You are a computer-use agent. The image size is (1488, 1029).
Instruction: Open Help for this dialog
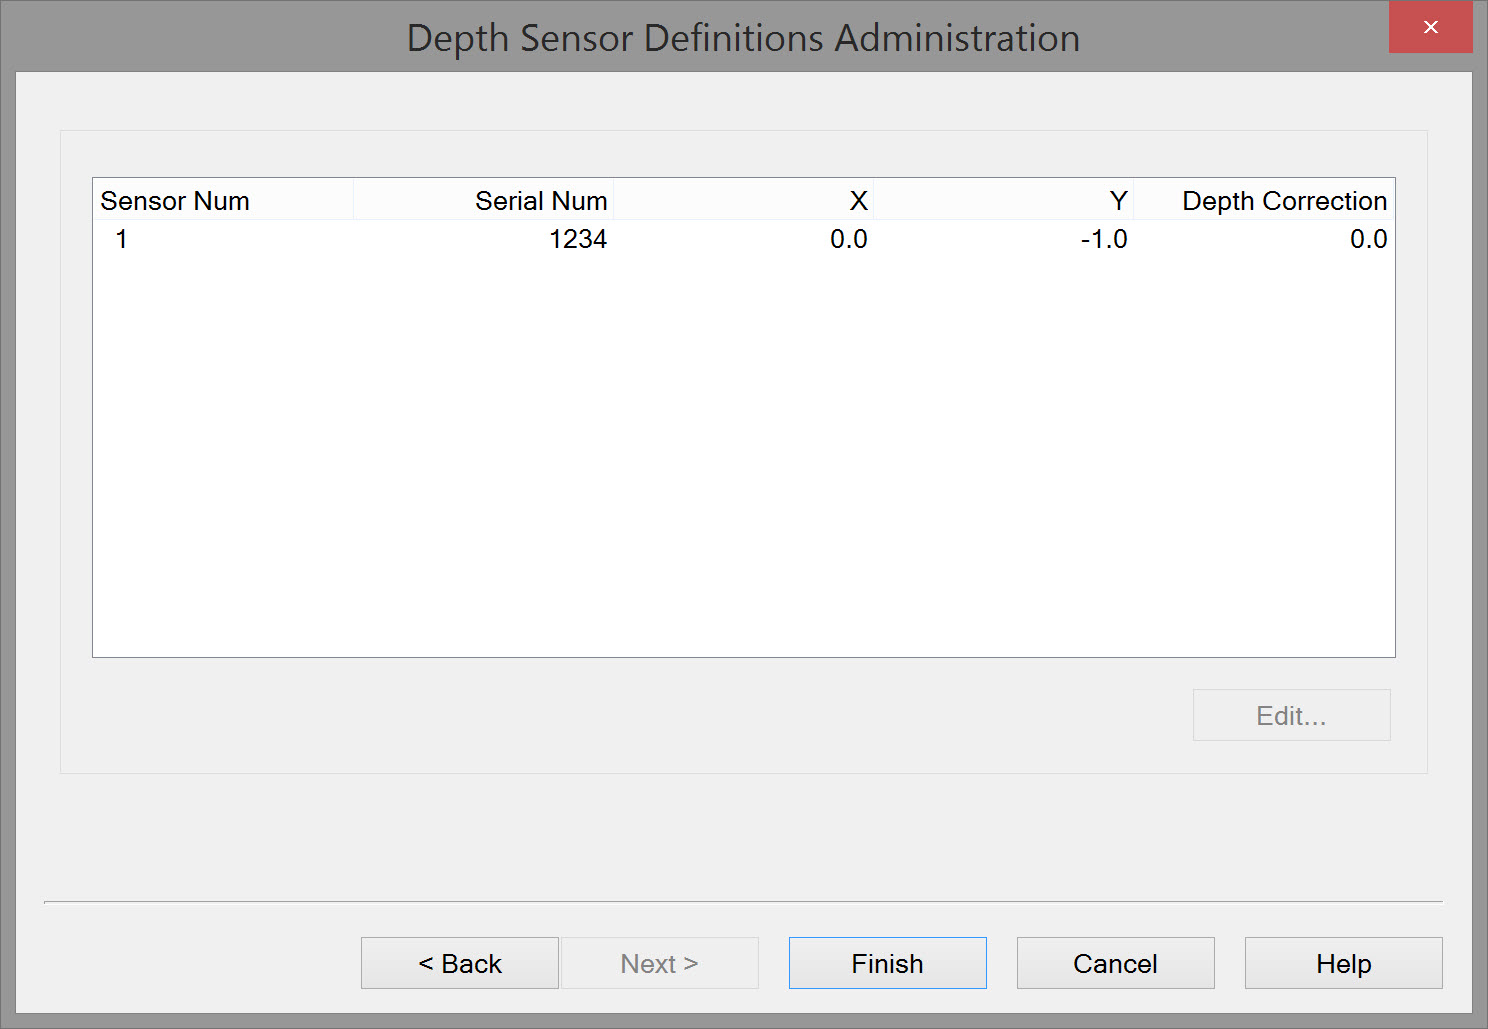pos(1343,963)
